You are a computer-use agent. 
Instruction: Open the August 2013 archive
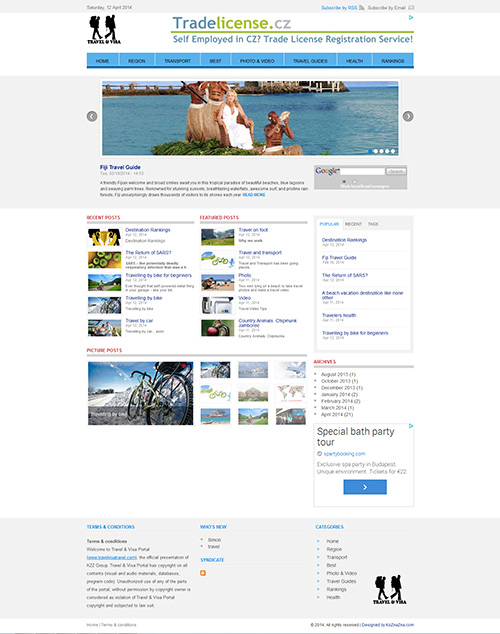(338, 374)
